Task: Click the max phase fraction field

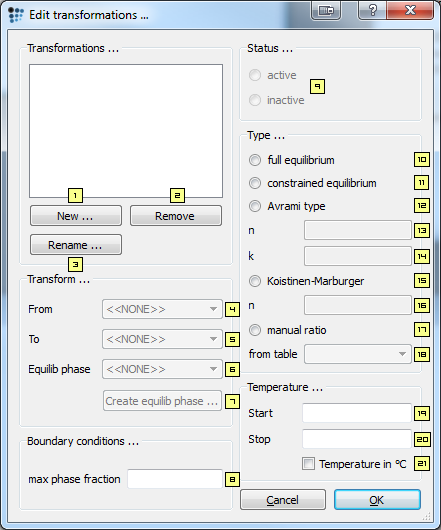Action: click(x=175, y=479)
